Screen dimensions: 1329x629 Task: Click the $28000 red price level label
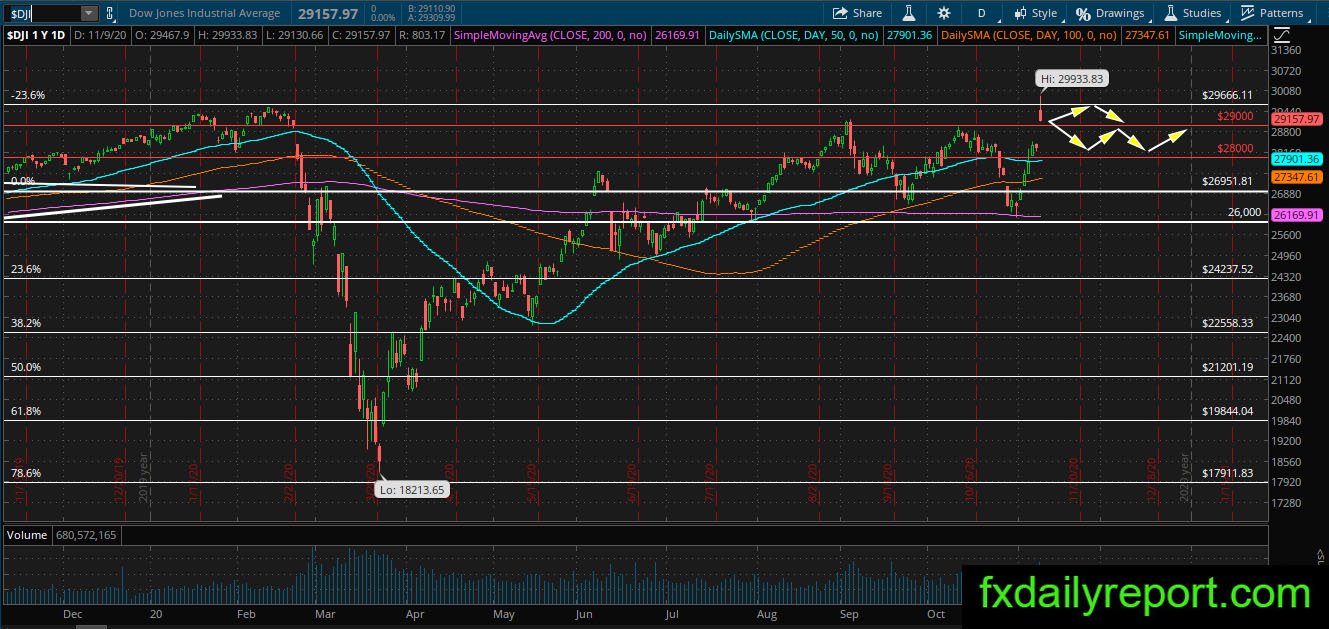pos(1235,149)
